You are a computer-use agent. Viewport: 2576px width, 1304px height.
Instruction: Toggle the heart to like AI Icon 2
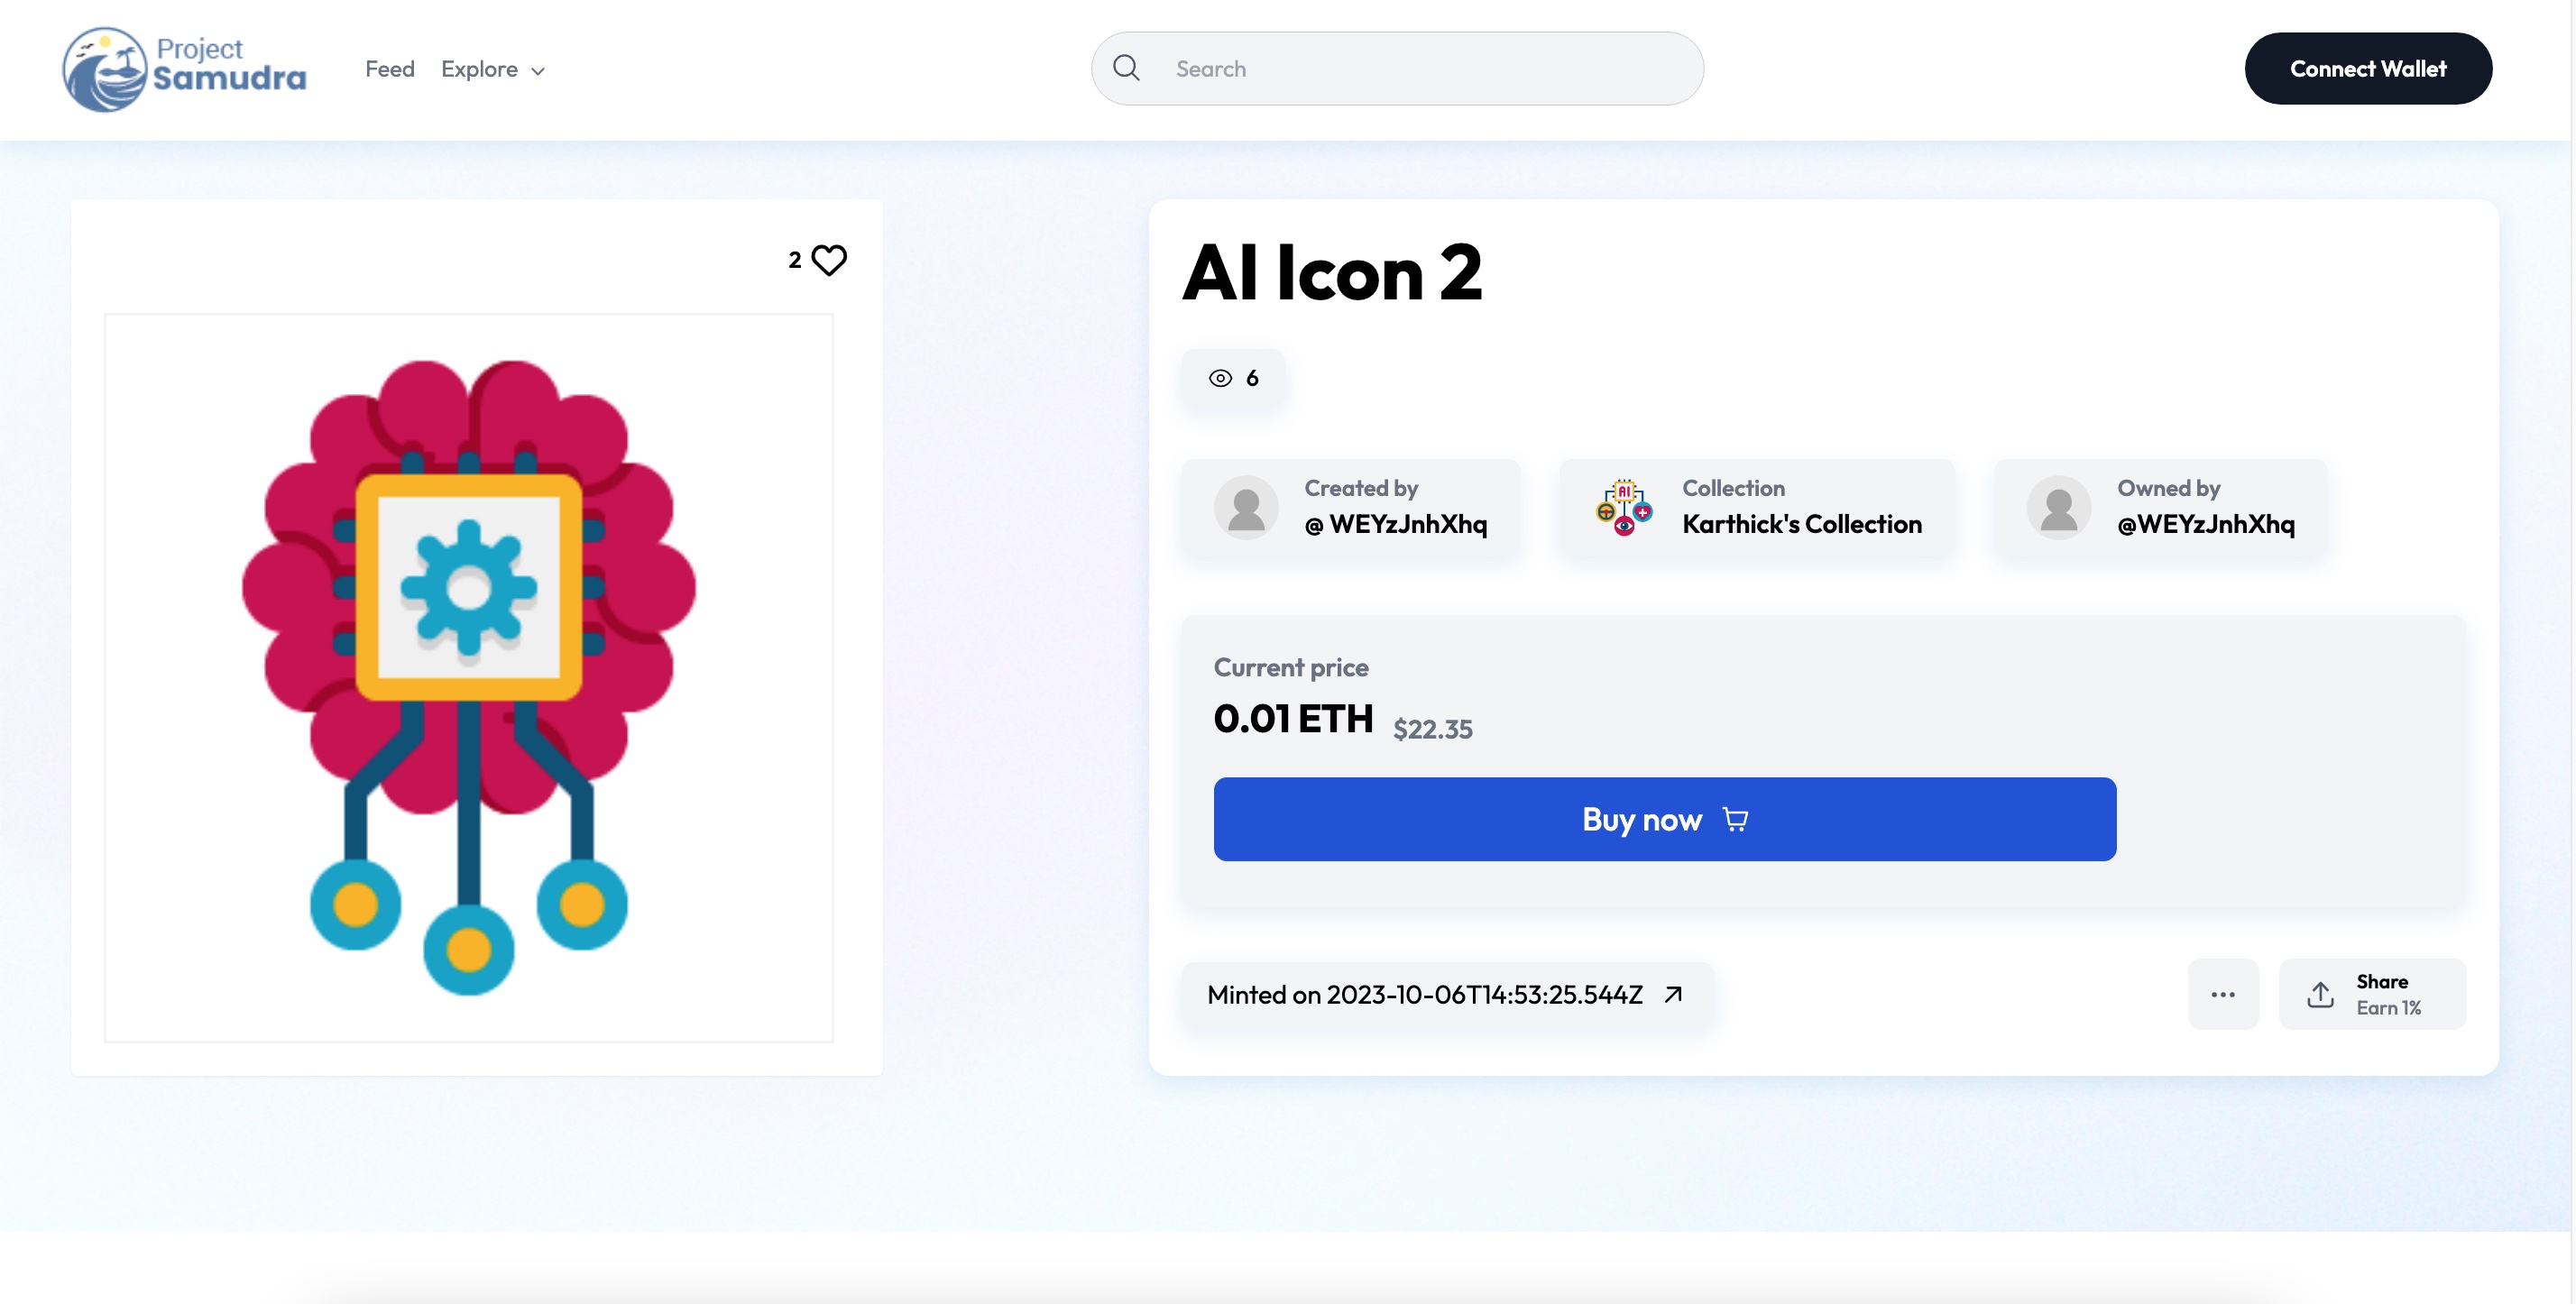[x=828, y=259]
